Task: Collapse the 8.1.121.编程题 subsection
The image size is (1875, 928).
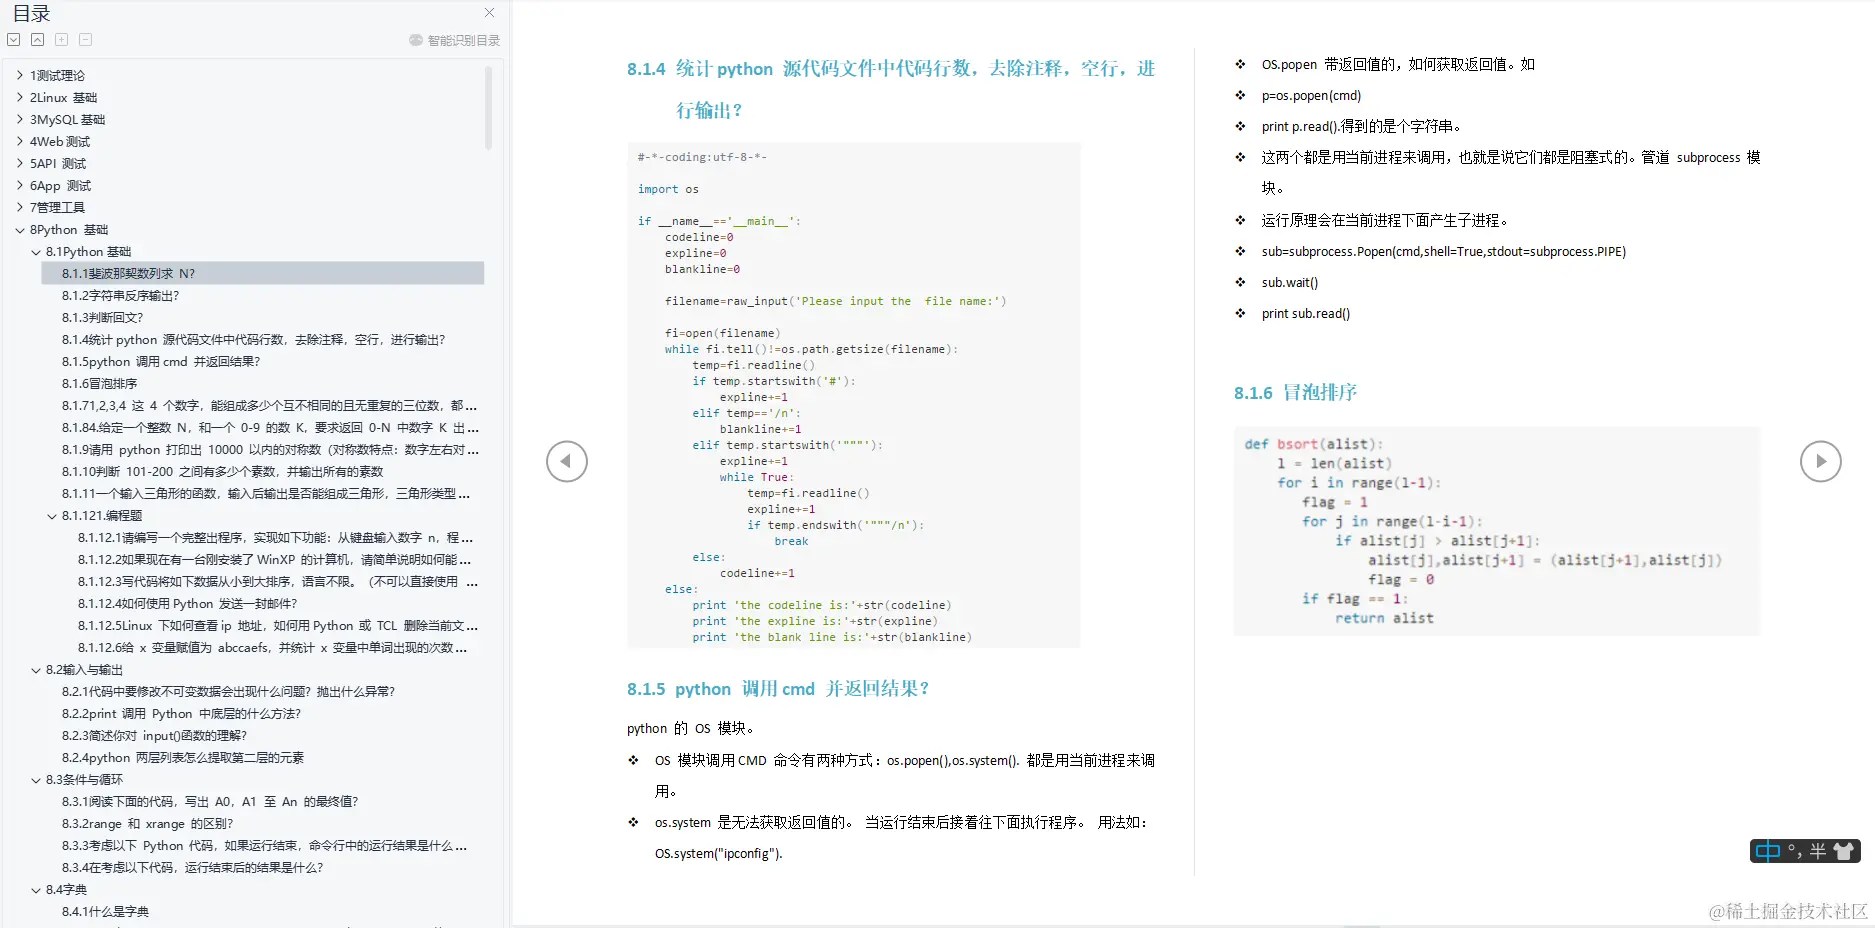Action: pos(52,516)
